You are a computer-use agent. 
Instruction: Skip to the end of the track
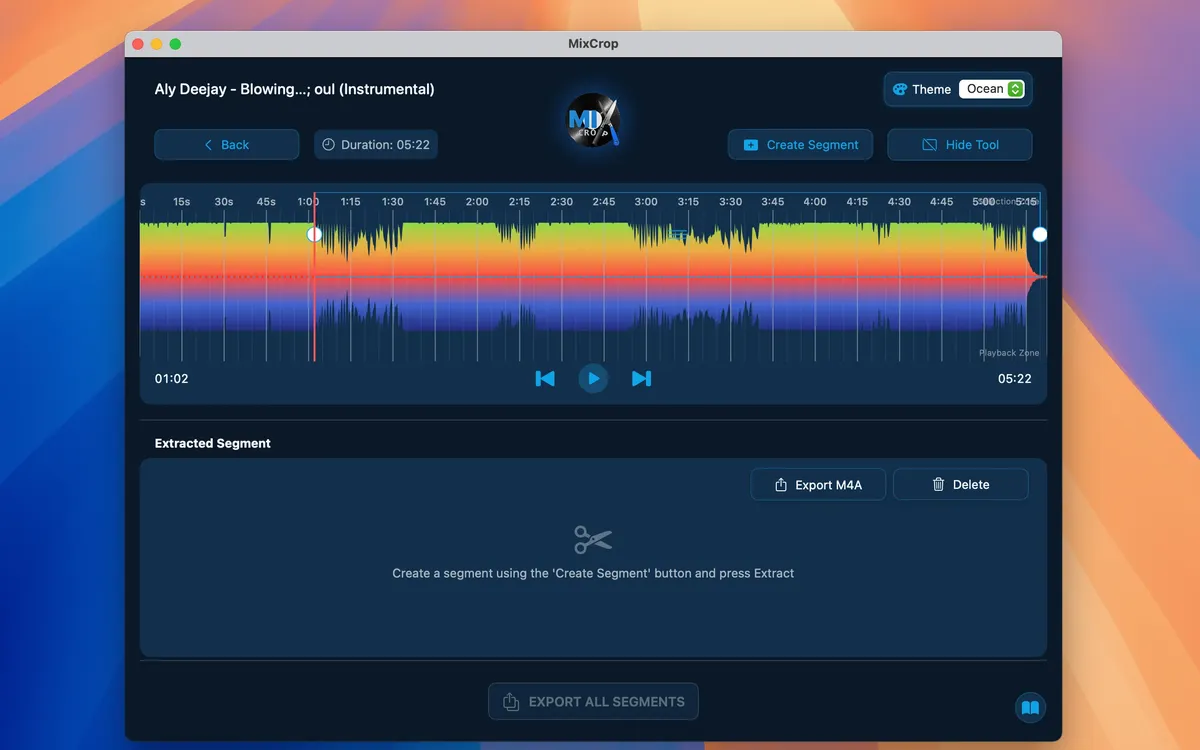pyautogui.click(x=641, y=378)
